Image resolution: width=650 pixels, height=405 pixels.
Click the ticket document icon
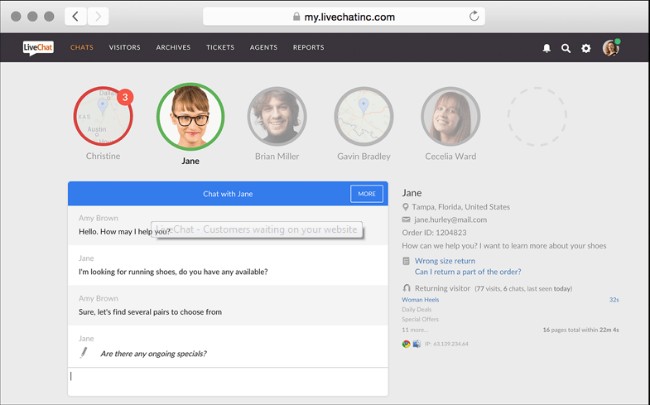(x=406, y=261)
